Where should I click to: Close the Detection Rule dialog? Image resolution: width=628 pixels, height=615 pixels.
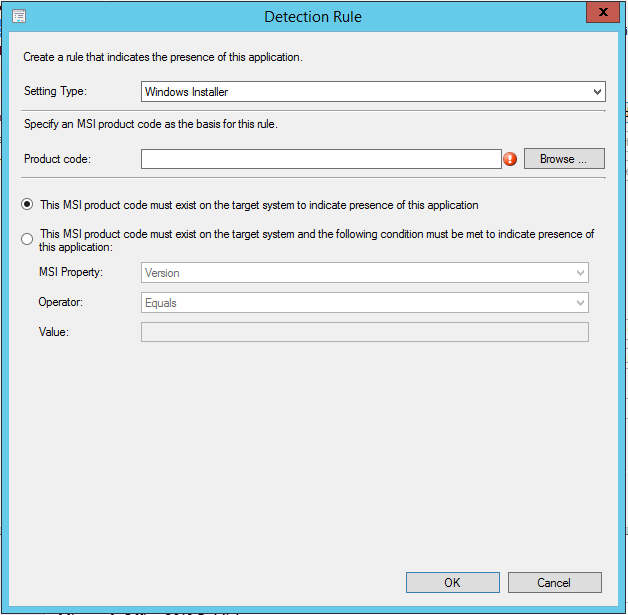point(600,14)
